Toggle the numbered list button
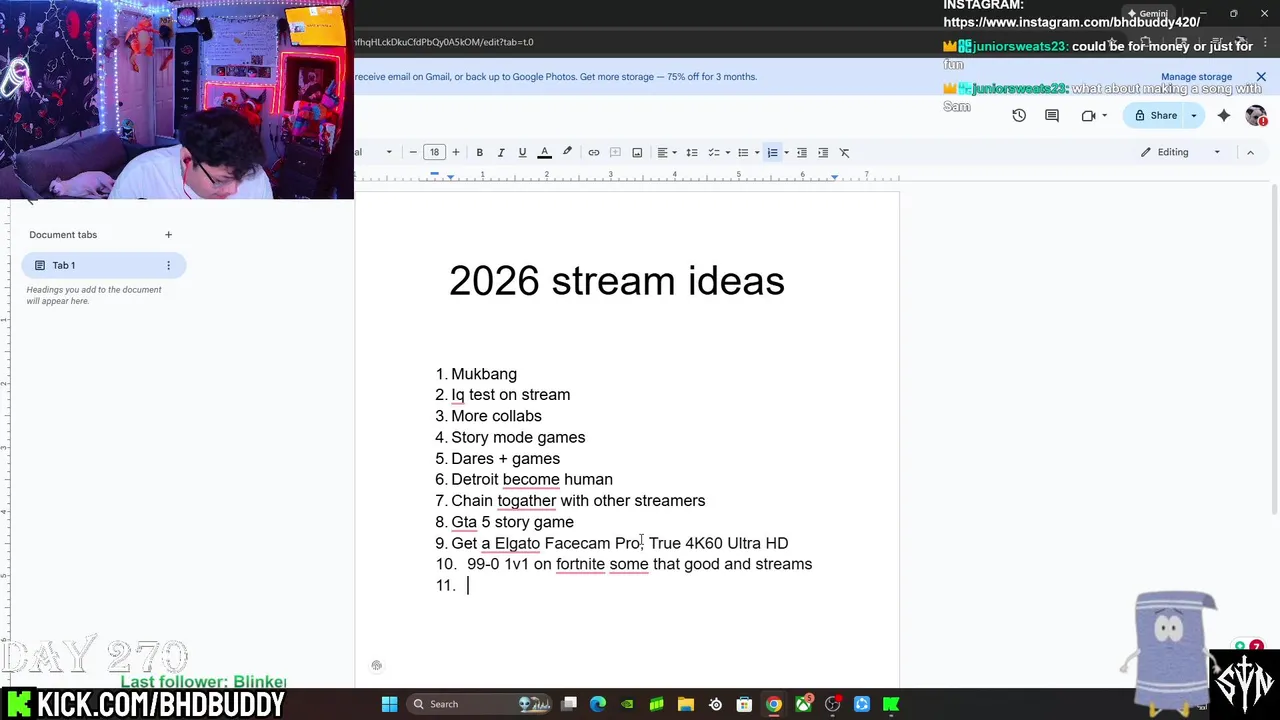The image size is (1280, 720). pyautogui.click(x=772, y=152)
